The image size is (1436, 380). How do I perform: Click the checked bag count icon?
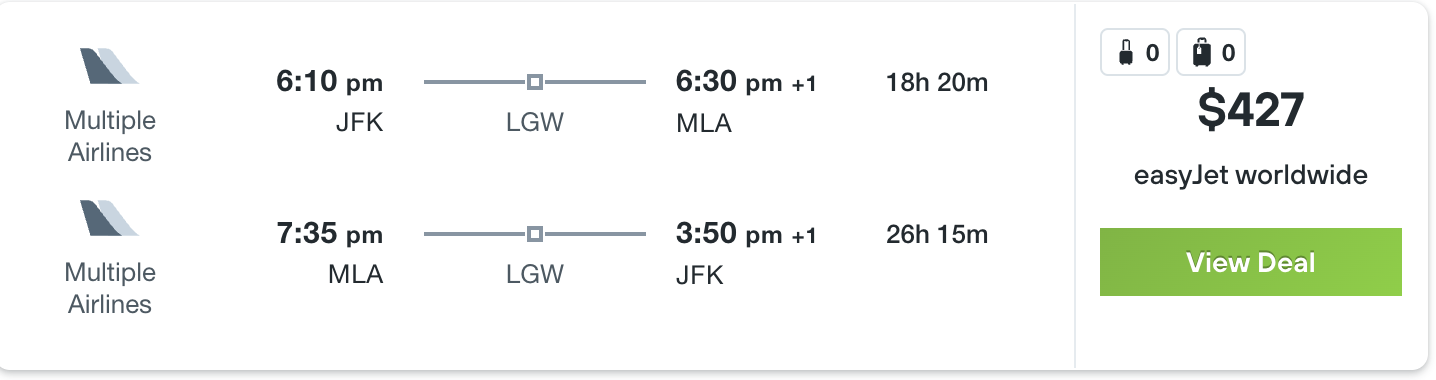[x=1211, y=52]
